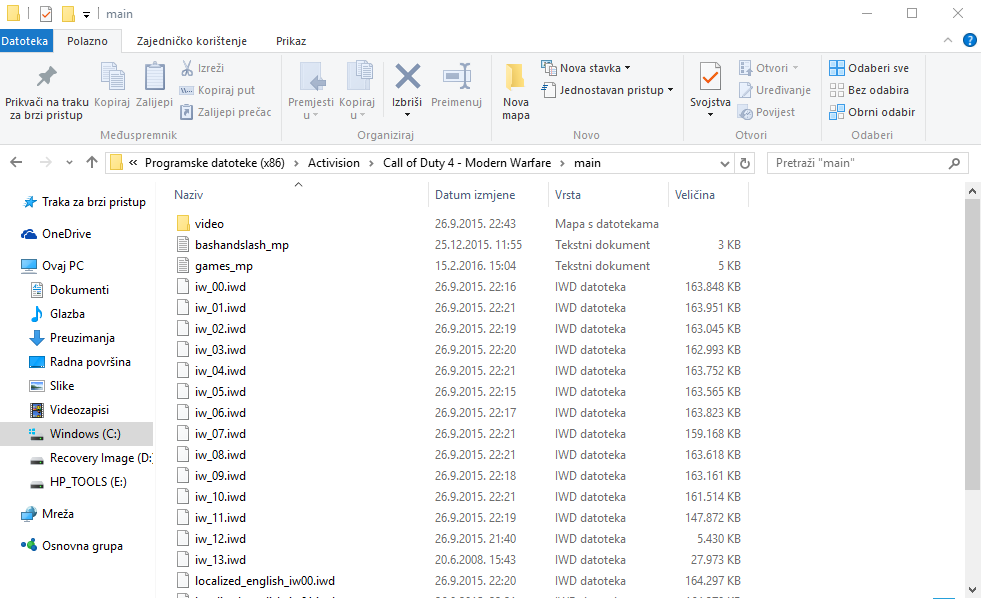This screenshot has height=599, width=981.
Task: Click Obrni odabir invert selection
Action: (872, 112)
